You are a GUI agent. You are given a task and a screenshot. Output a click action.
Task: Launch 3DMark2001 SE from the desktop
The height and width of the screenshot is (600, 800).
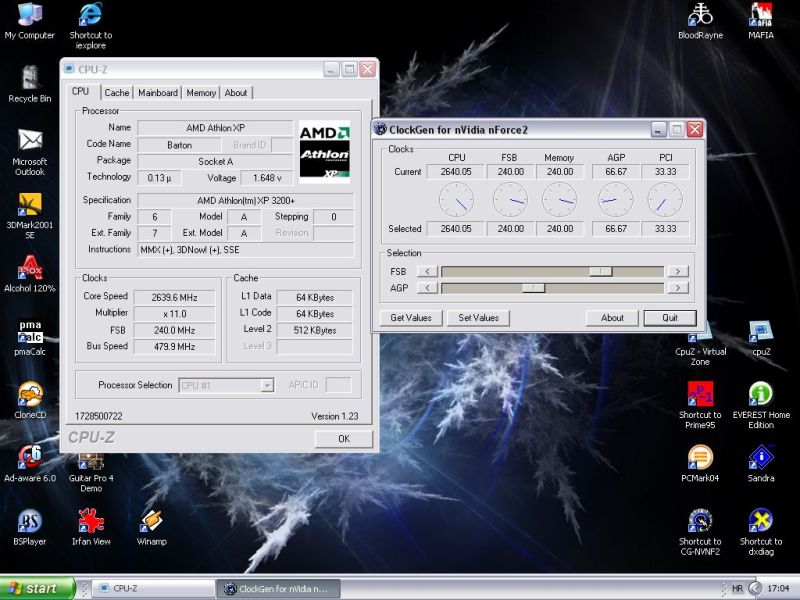click(x=30, y=205)
